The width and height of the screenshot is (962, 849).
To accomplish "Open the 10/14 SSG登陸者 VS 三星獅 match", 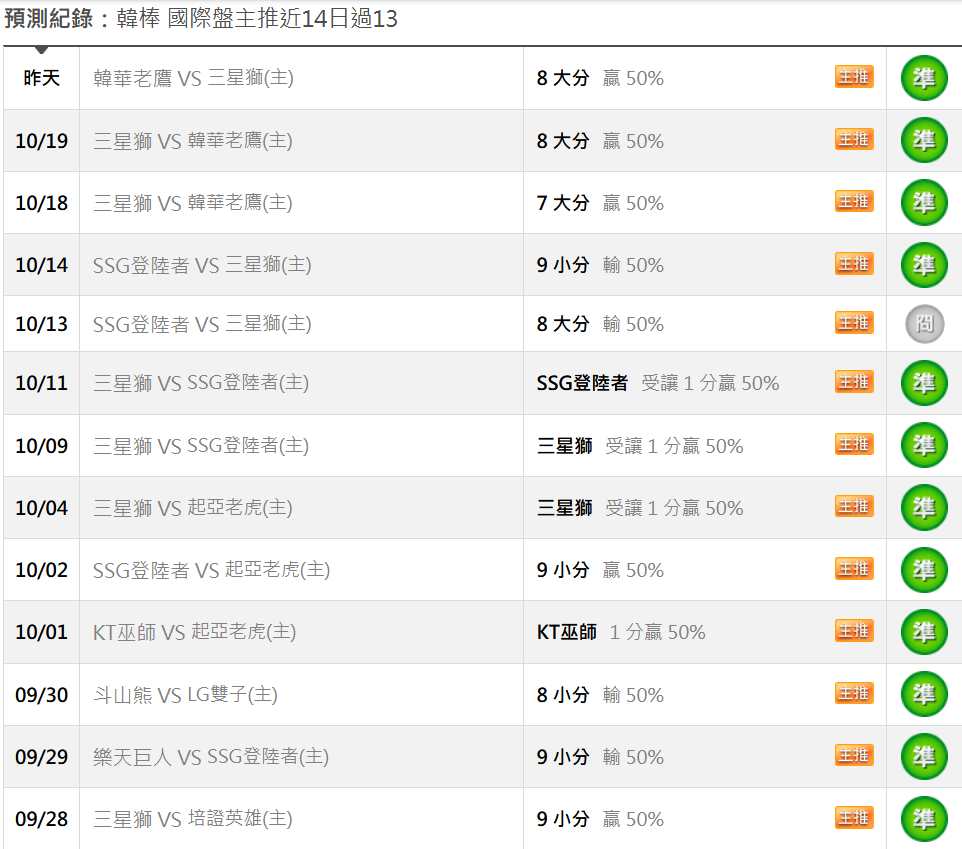I will tap(202, 265).
